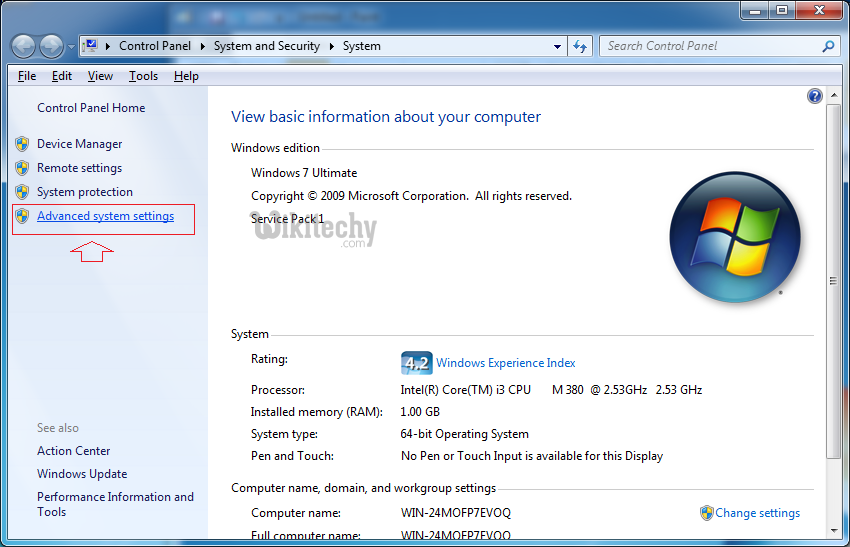Viewport: 850px width, 547px height.
Task: Click the Forward navigation arrow button
Action: pos(51,46)
